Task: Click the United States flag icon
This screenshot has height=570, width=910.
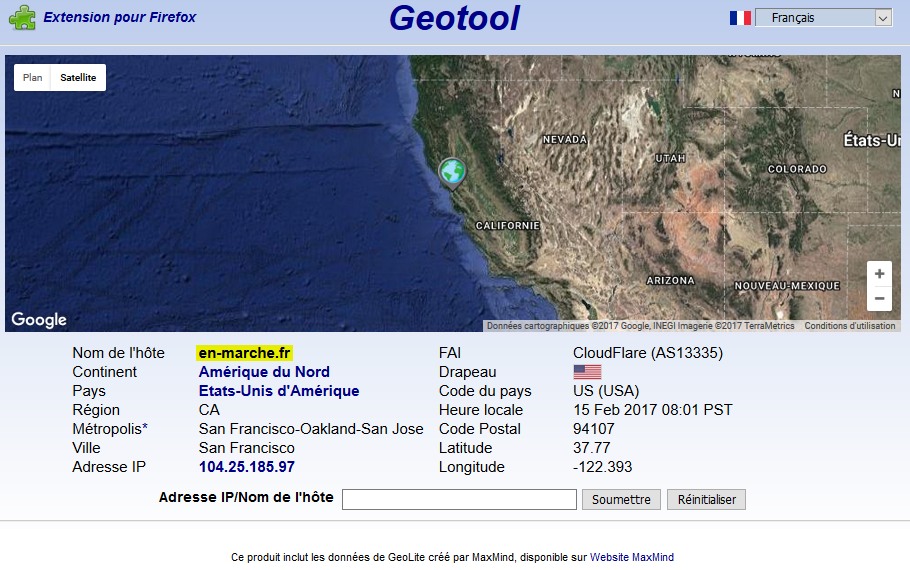Action: click(587, 372)
